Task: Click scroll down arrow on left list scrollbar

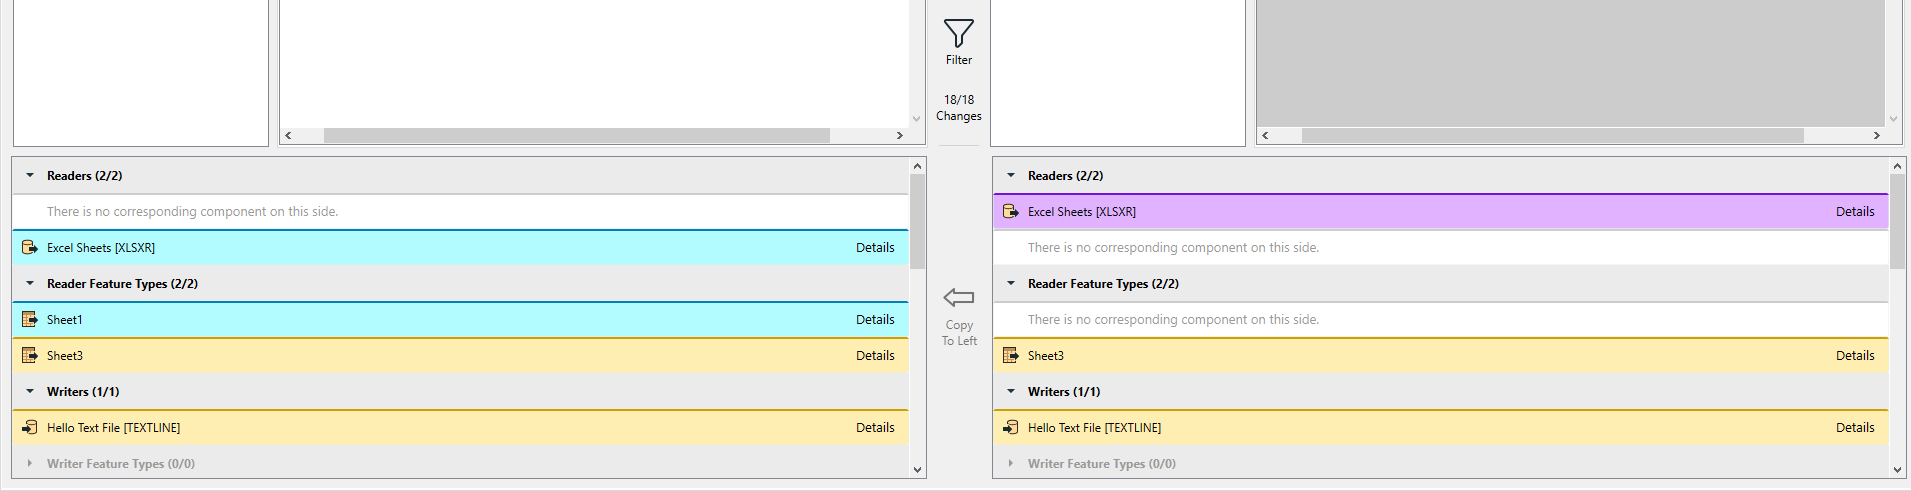Action: [917, 469]
